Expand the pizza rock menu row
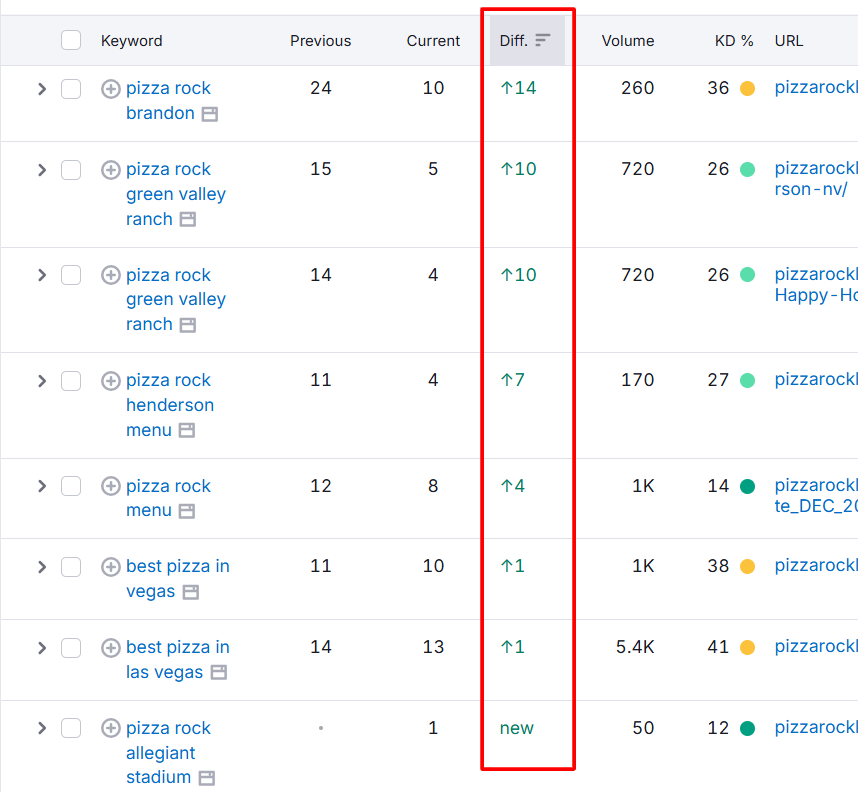 tap(42, 486)
